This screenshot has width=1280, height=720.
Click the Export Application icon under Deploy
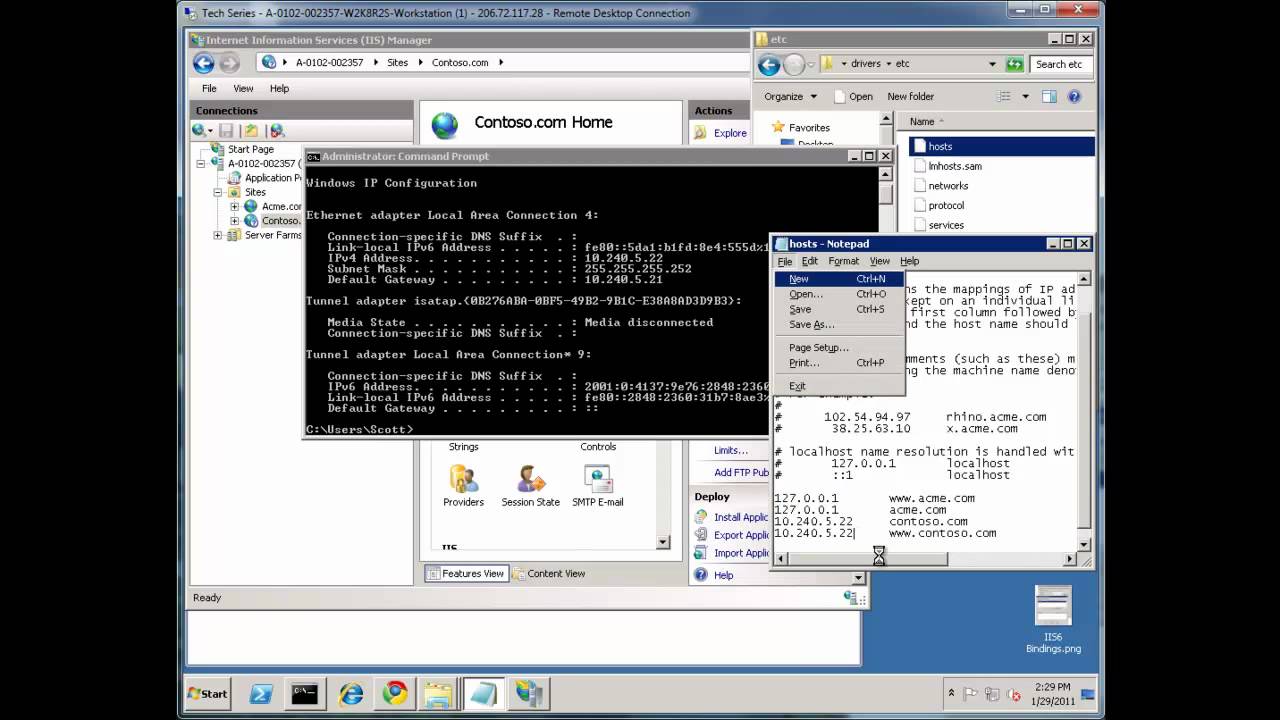point(701,535)
